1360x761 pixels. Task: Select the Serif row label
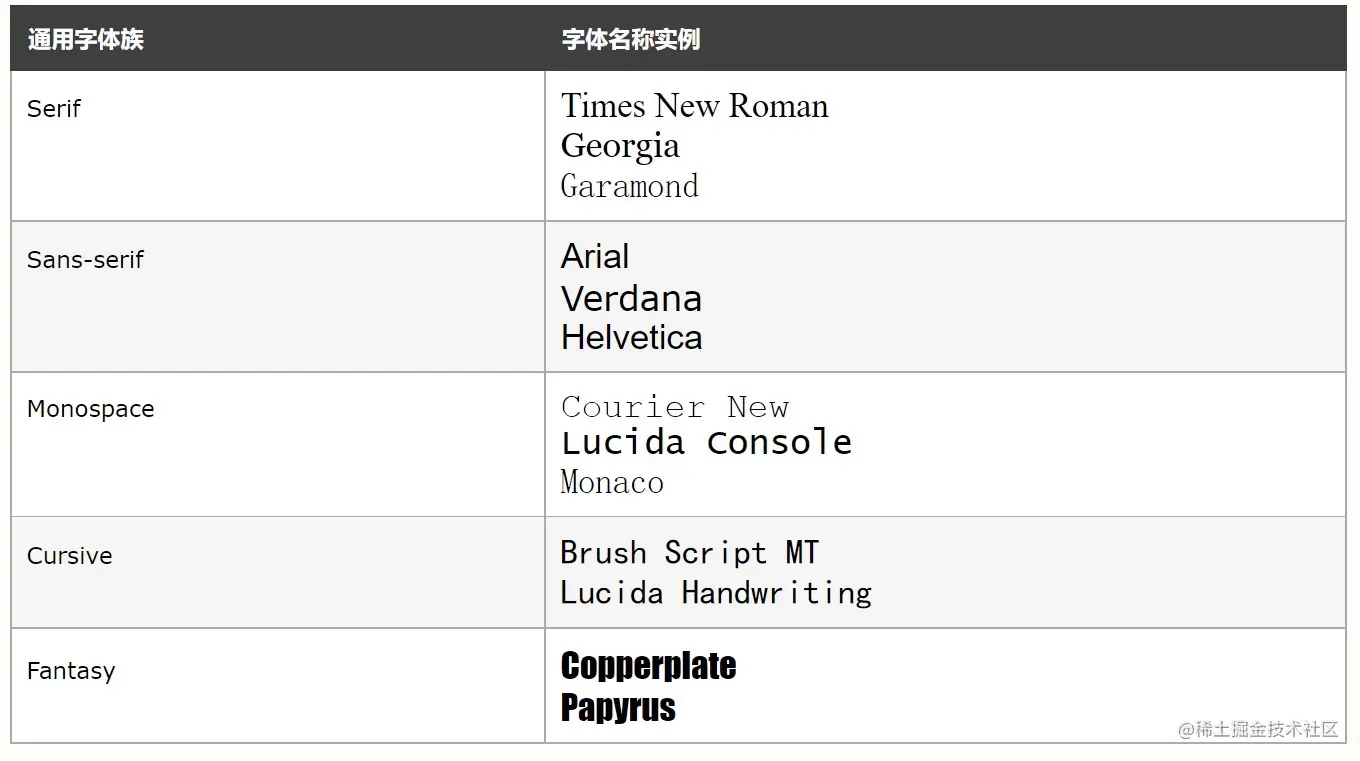tap(54, 108)
